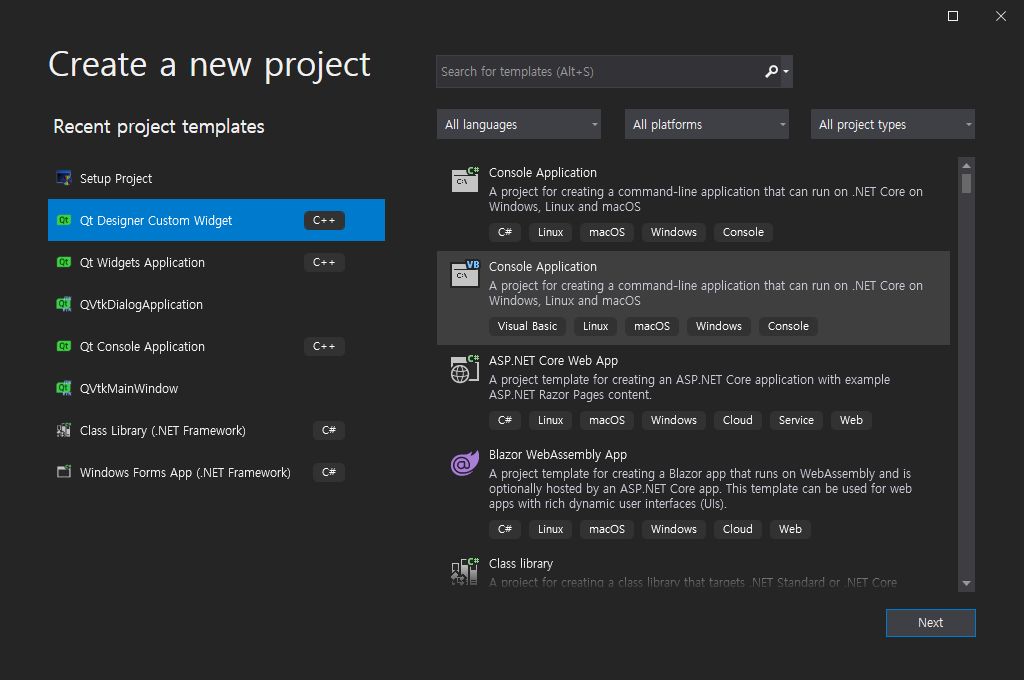The width and height of the screenshot is (1024, 680).
Task: Click the QVtkDialogApplication icon
Action: pyautogui.click(x=64, y=304)
